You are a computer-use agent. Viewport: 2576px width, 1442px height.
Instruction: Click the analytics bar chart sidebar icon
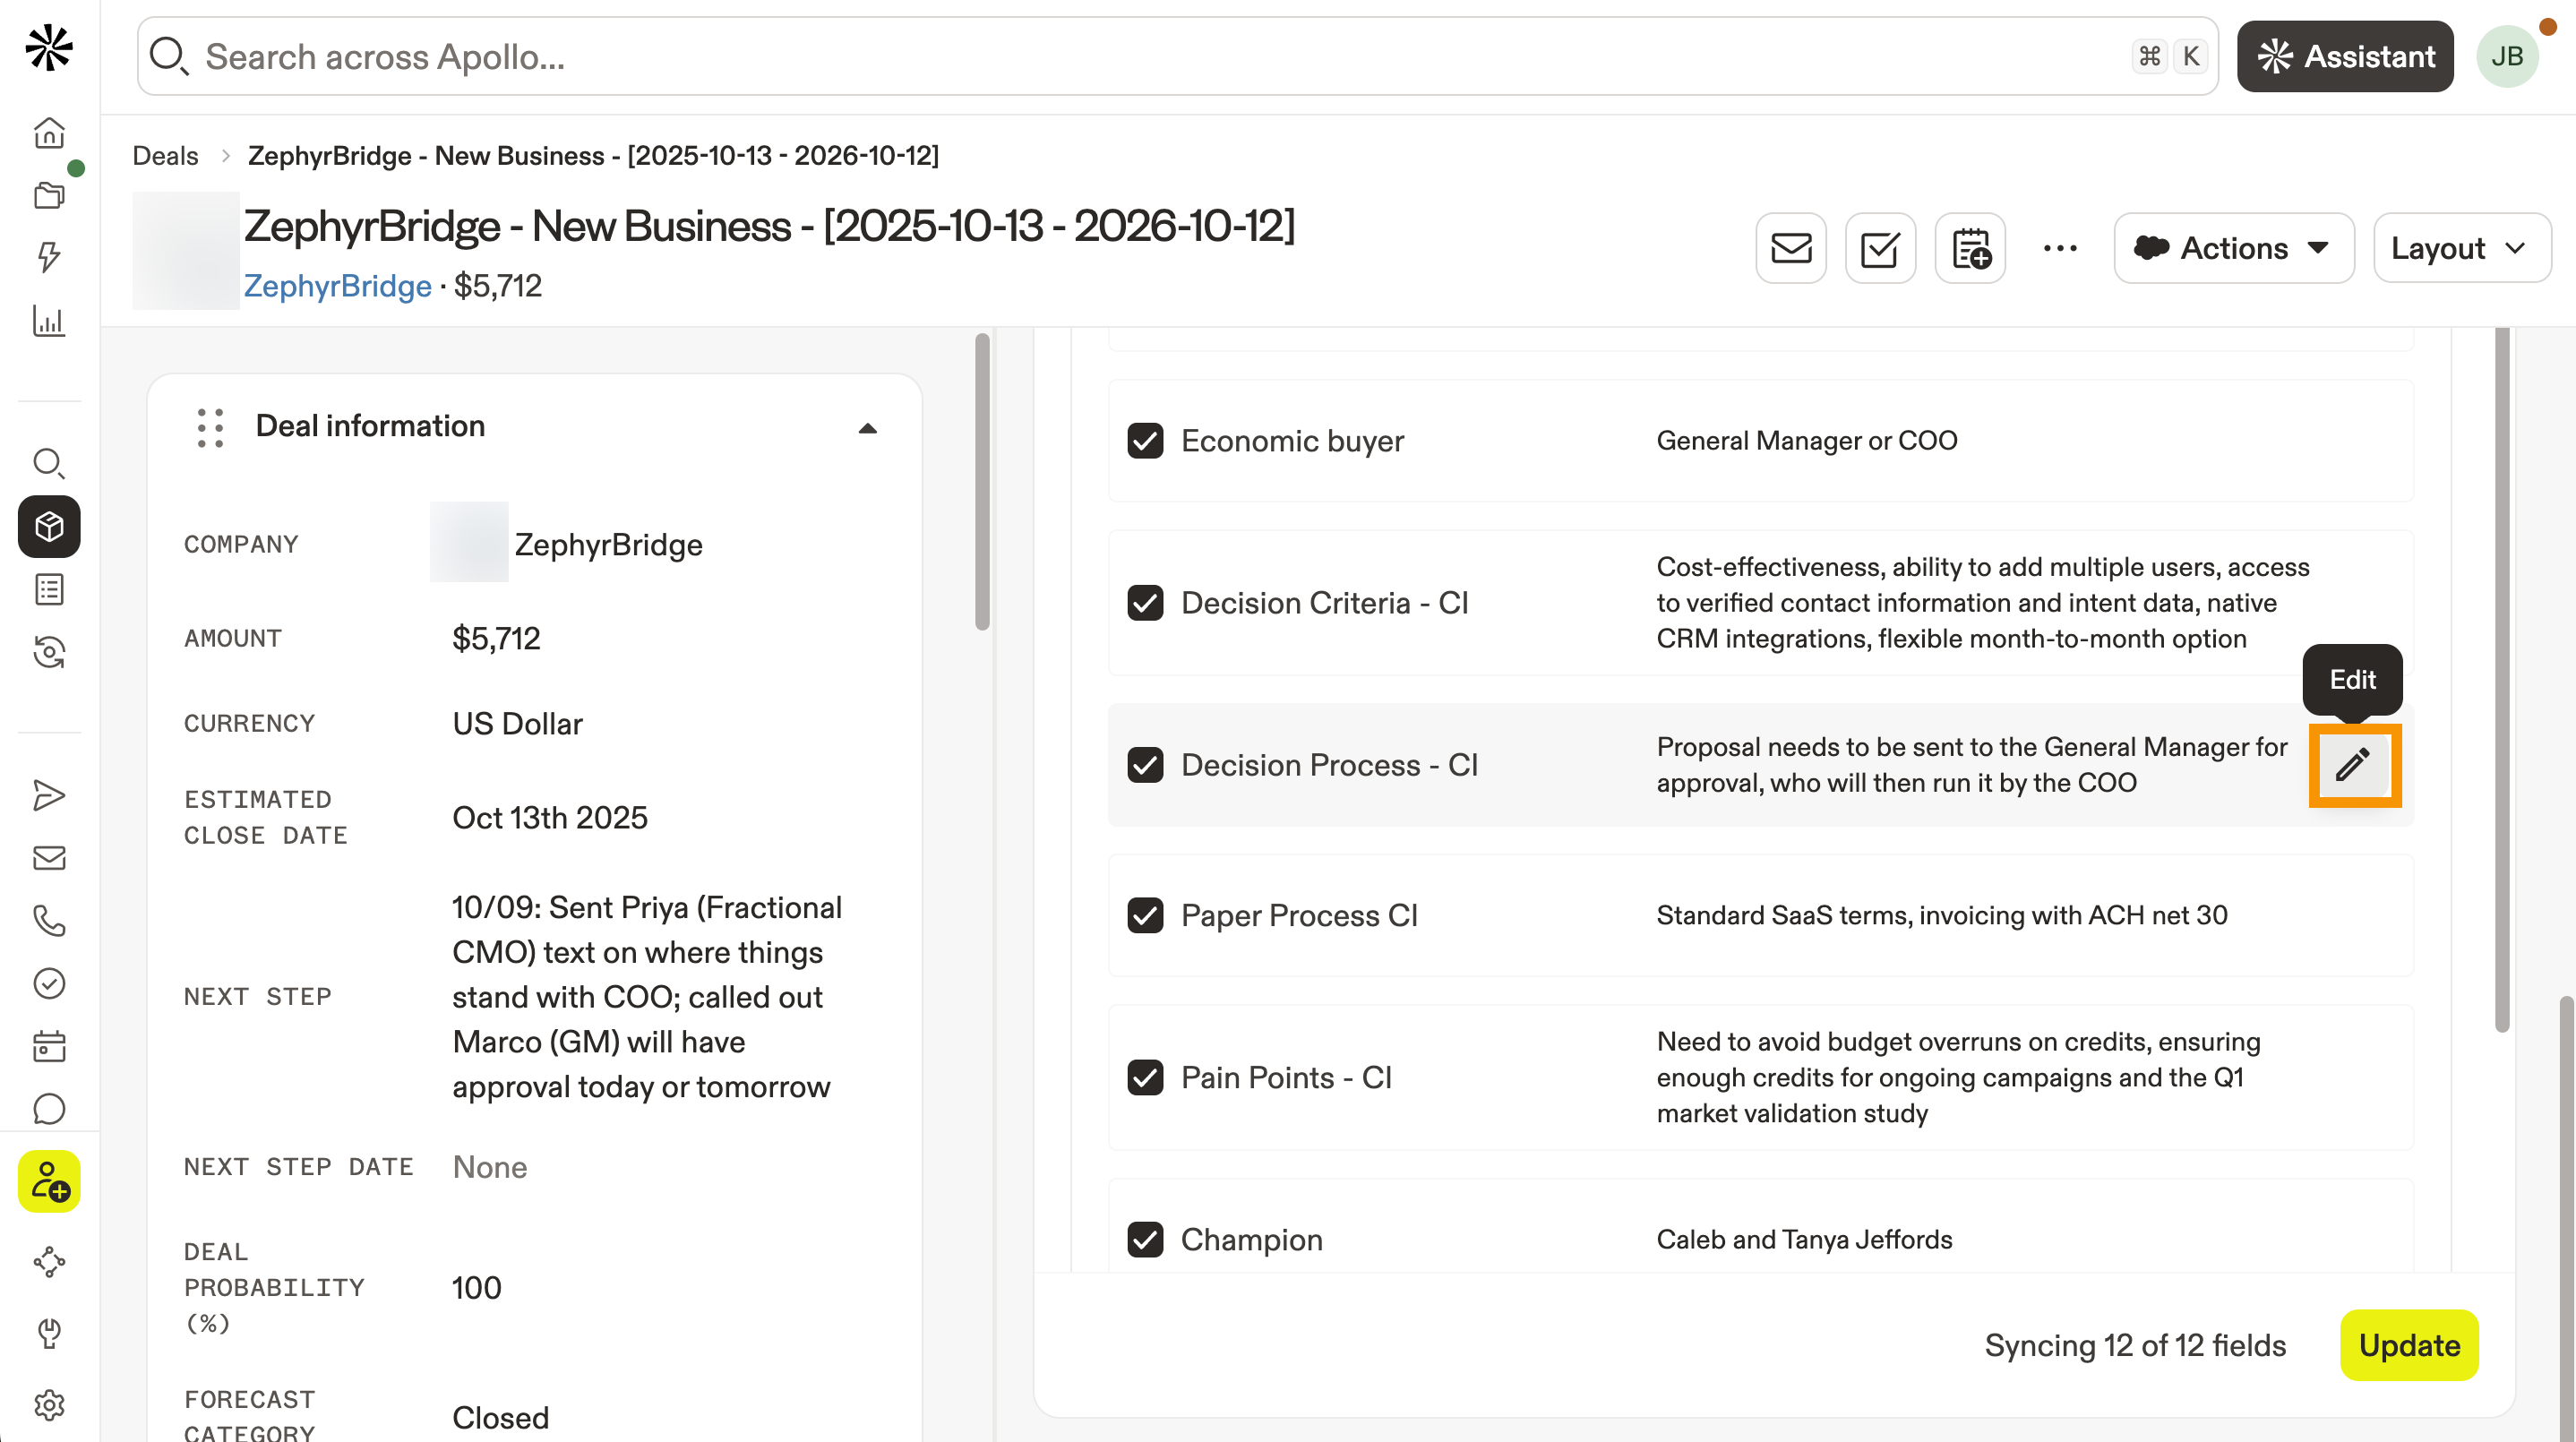(49, 321)
